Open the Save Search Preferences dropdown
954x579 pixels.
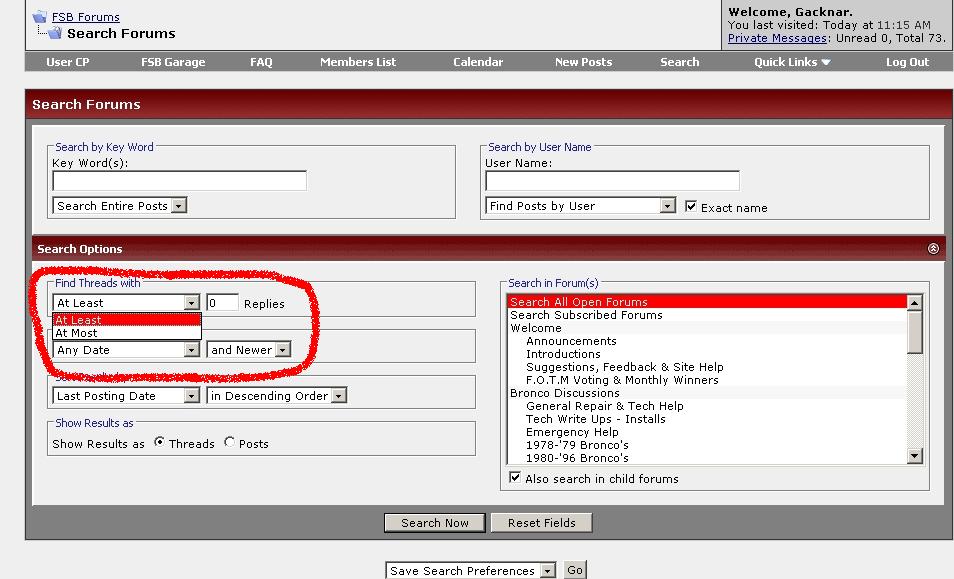point(470,570)
